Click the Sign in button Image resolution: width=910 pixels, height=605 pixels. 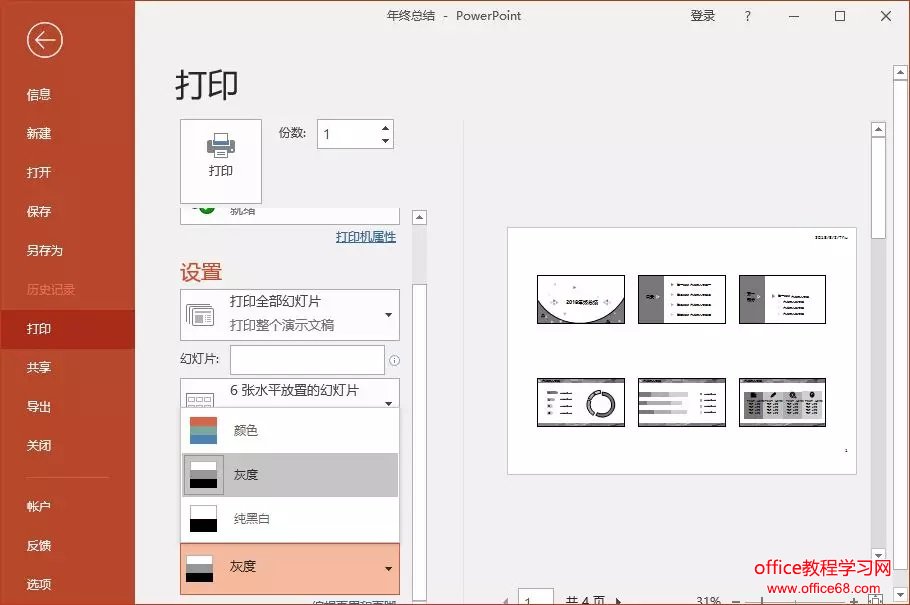(x=703, y=16)
